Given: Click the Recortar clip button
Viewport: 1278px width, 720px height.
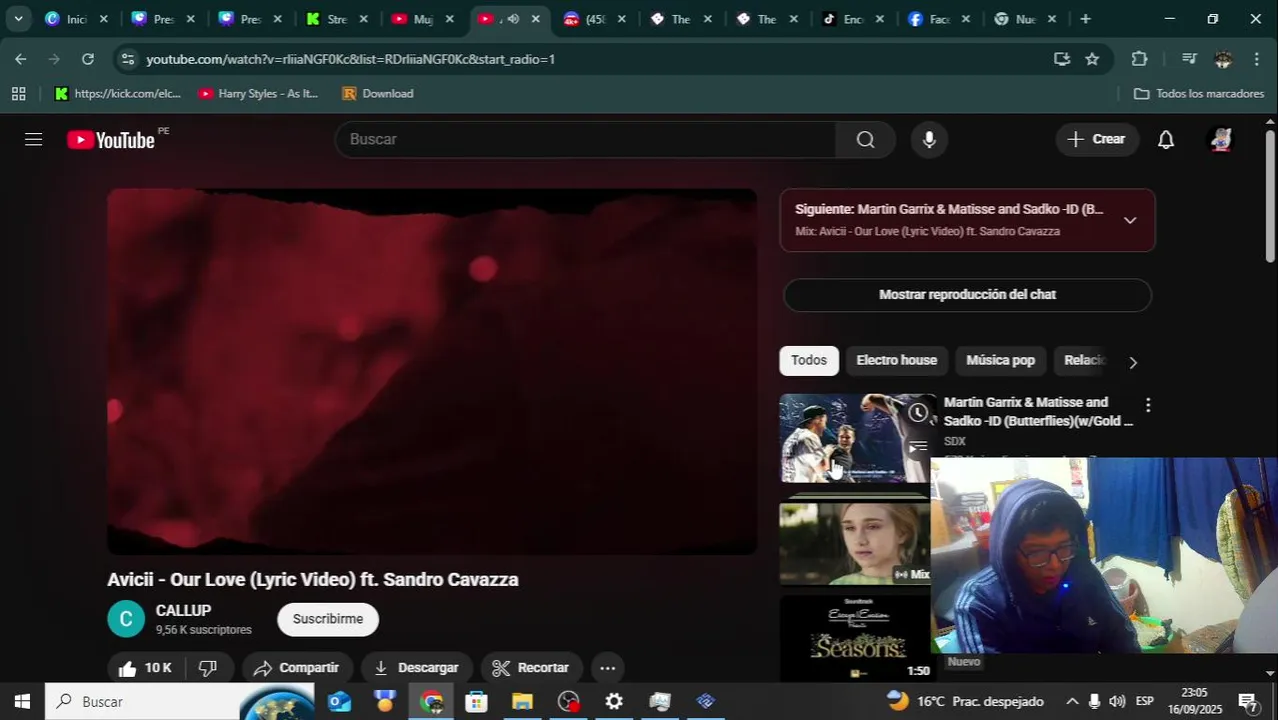Looking at the screenshot, I should pyautogui.click(x=530, y=668).
